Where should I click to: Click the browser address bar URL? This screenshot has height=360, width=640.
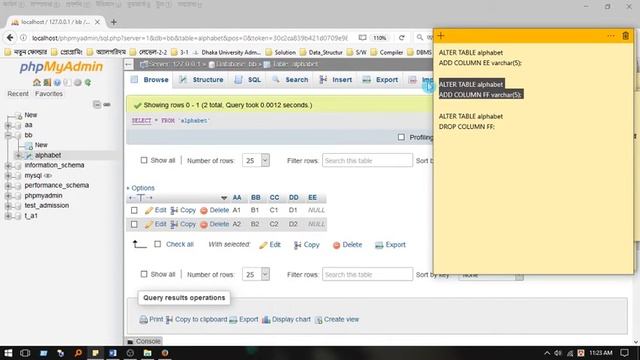coord(190,38)
